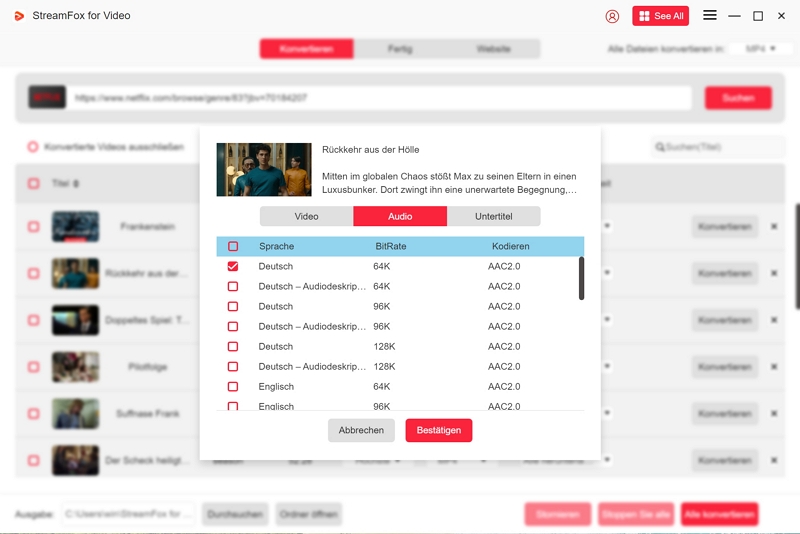Check the Deutsch 128K audio track
This screenshot has width=800, height=534.
tap(233, 346)
